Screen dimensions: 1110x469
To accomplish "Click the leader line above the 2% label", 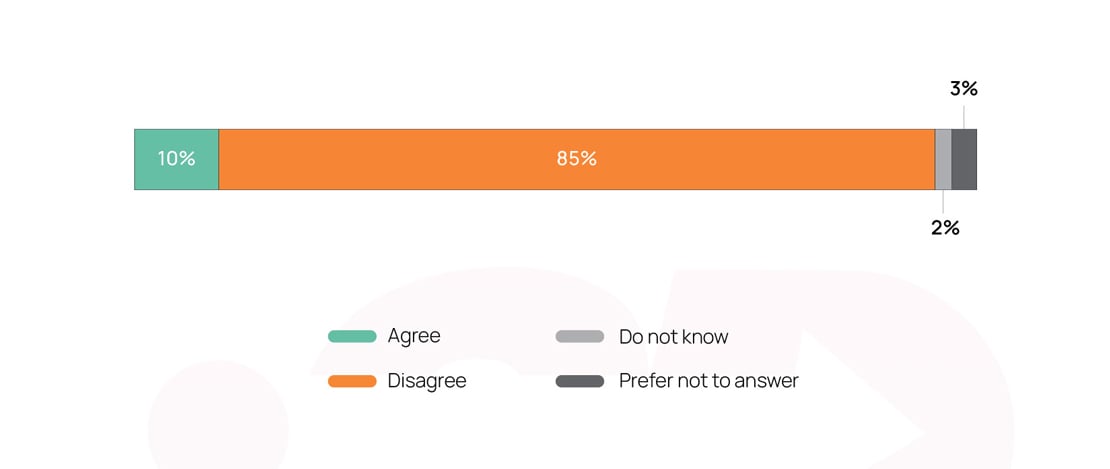I will pos(943,202).
